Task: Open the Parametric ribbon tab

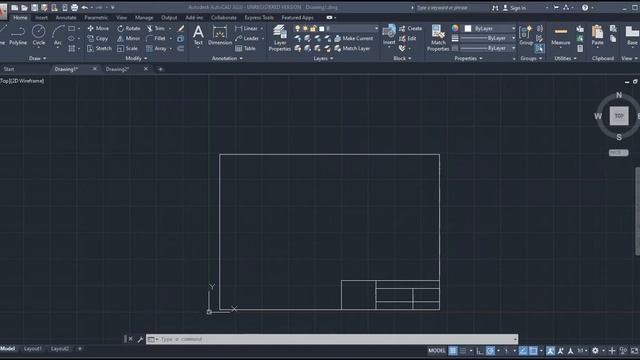Action: 96,18
